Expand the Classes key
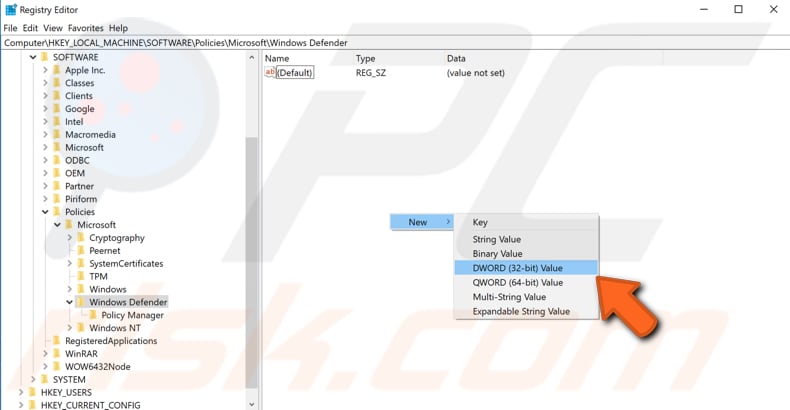Screen dimensions: 790x410 coord(45,83)
